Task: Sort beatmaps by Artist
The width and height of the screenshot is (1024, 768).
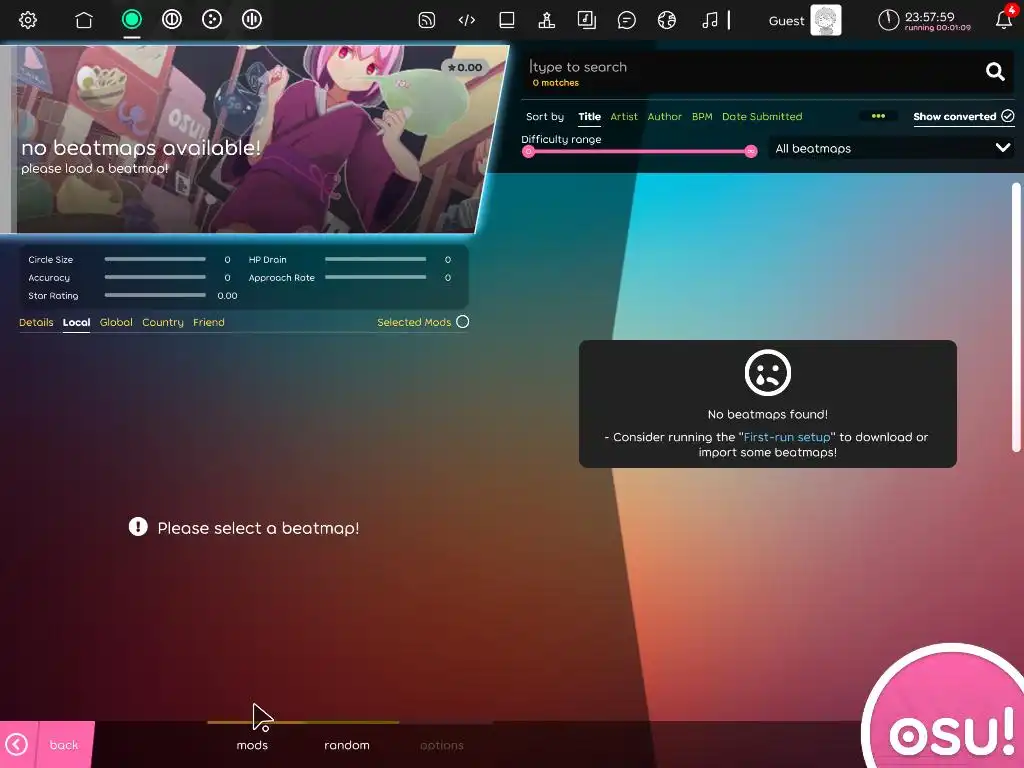Action: (624, 116)
